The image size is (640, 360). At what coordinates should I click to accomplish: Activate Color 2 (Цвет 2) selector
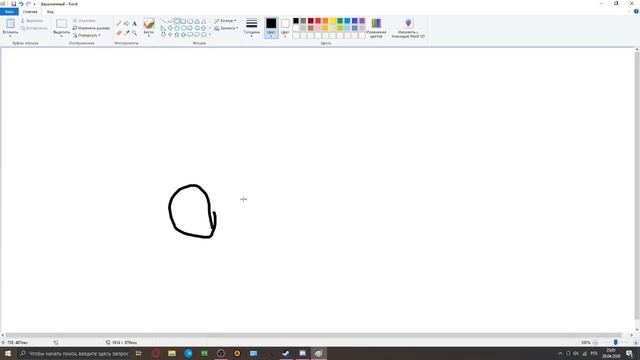tap(285, 28)
